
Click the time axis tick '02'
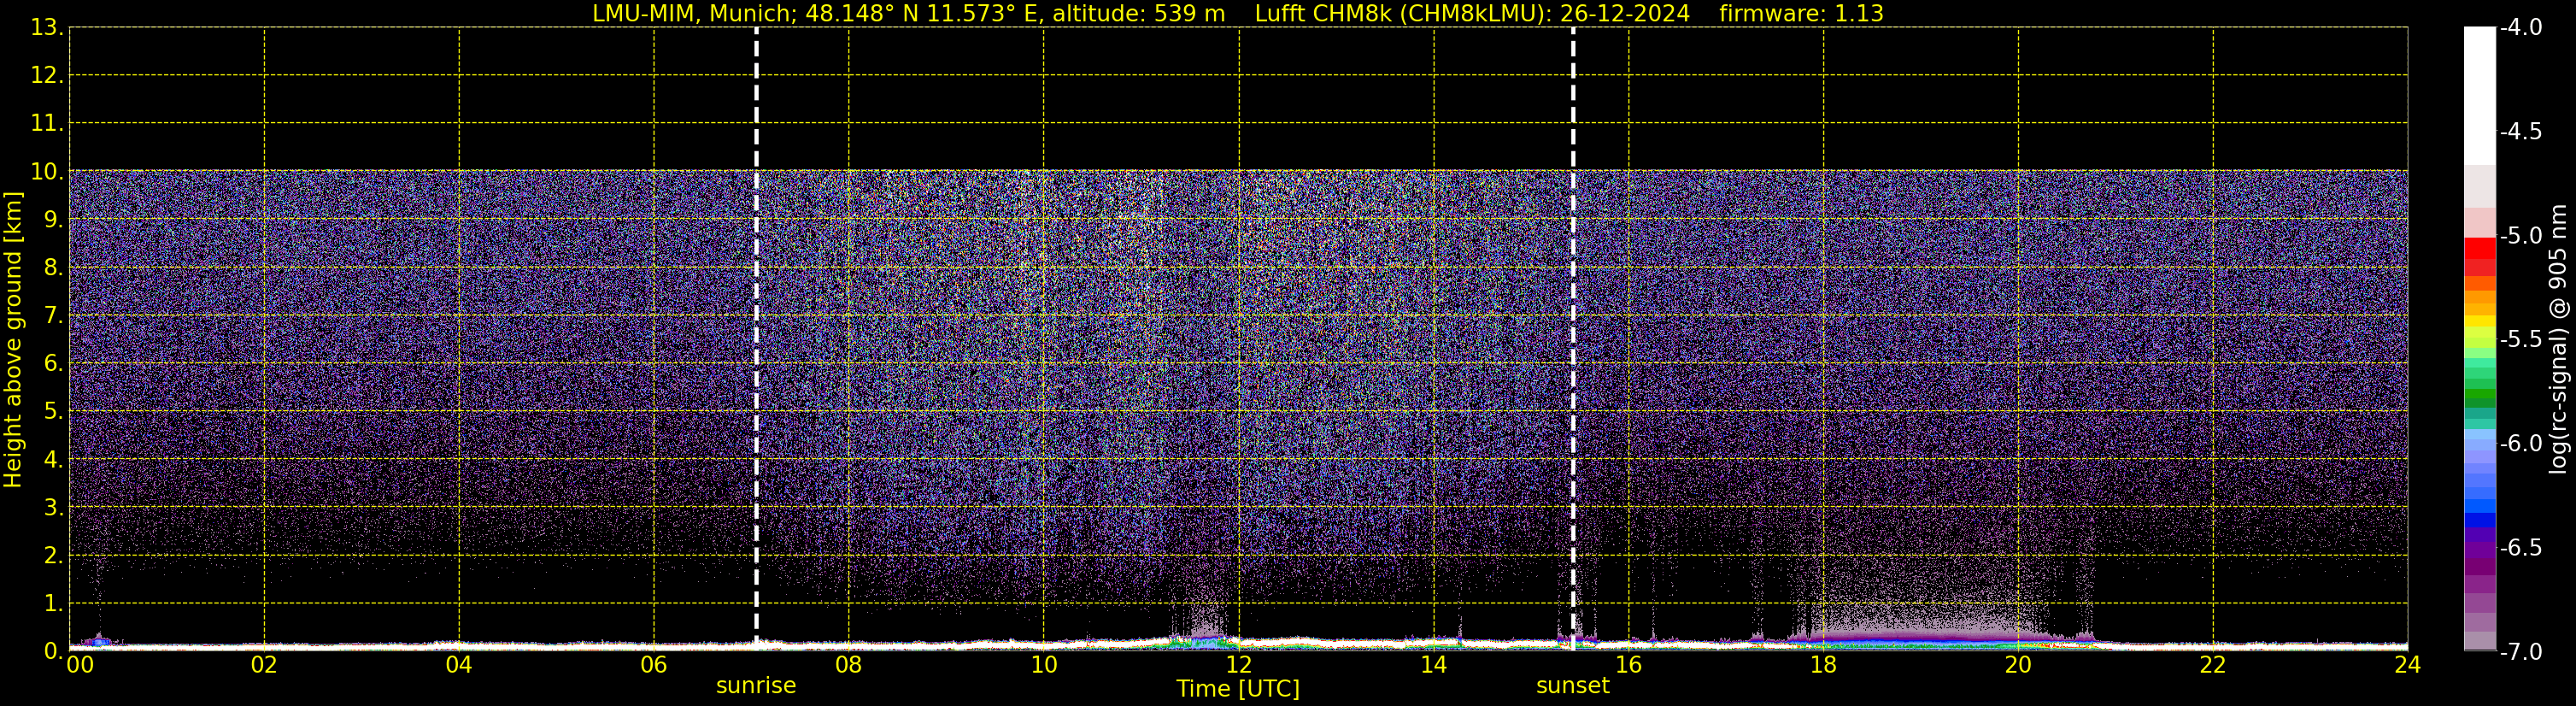tap(264, 665)
